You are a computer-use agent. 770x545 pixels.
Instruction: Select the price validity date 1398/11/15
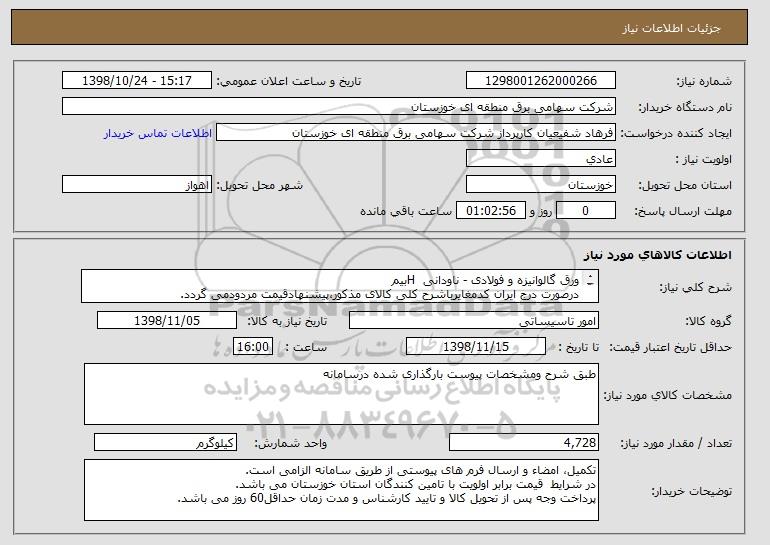tap(476, 347)
